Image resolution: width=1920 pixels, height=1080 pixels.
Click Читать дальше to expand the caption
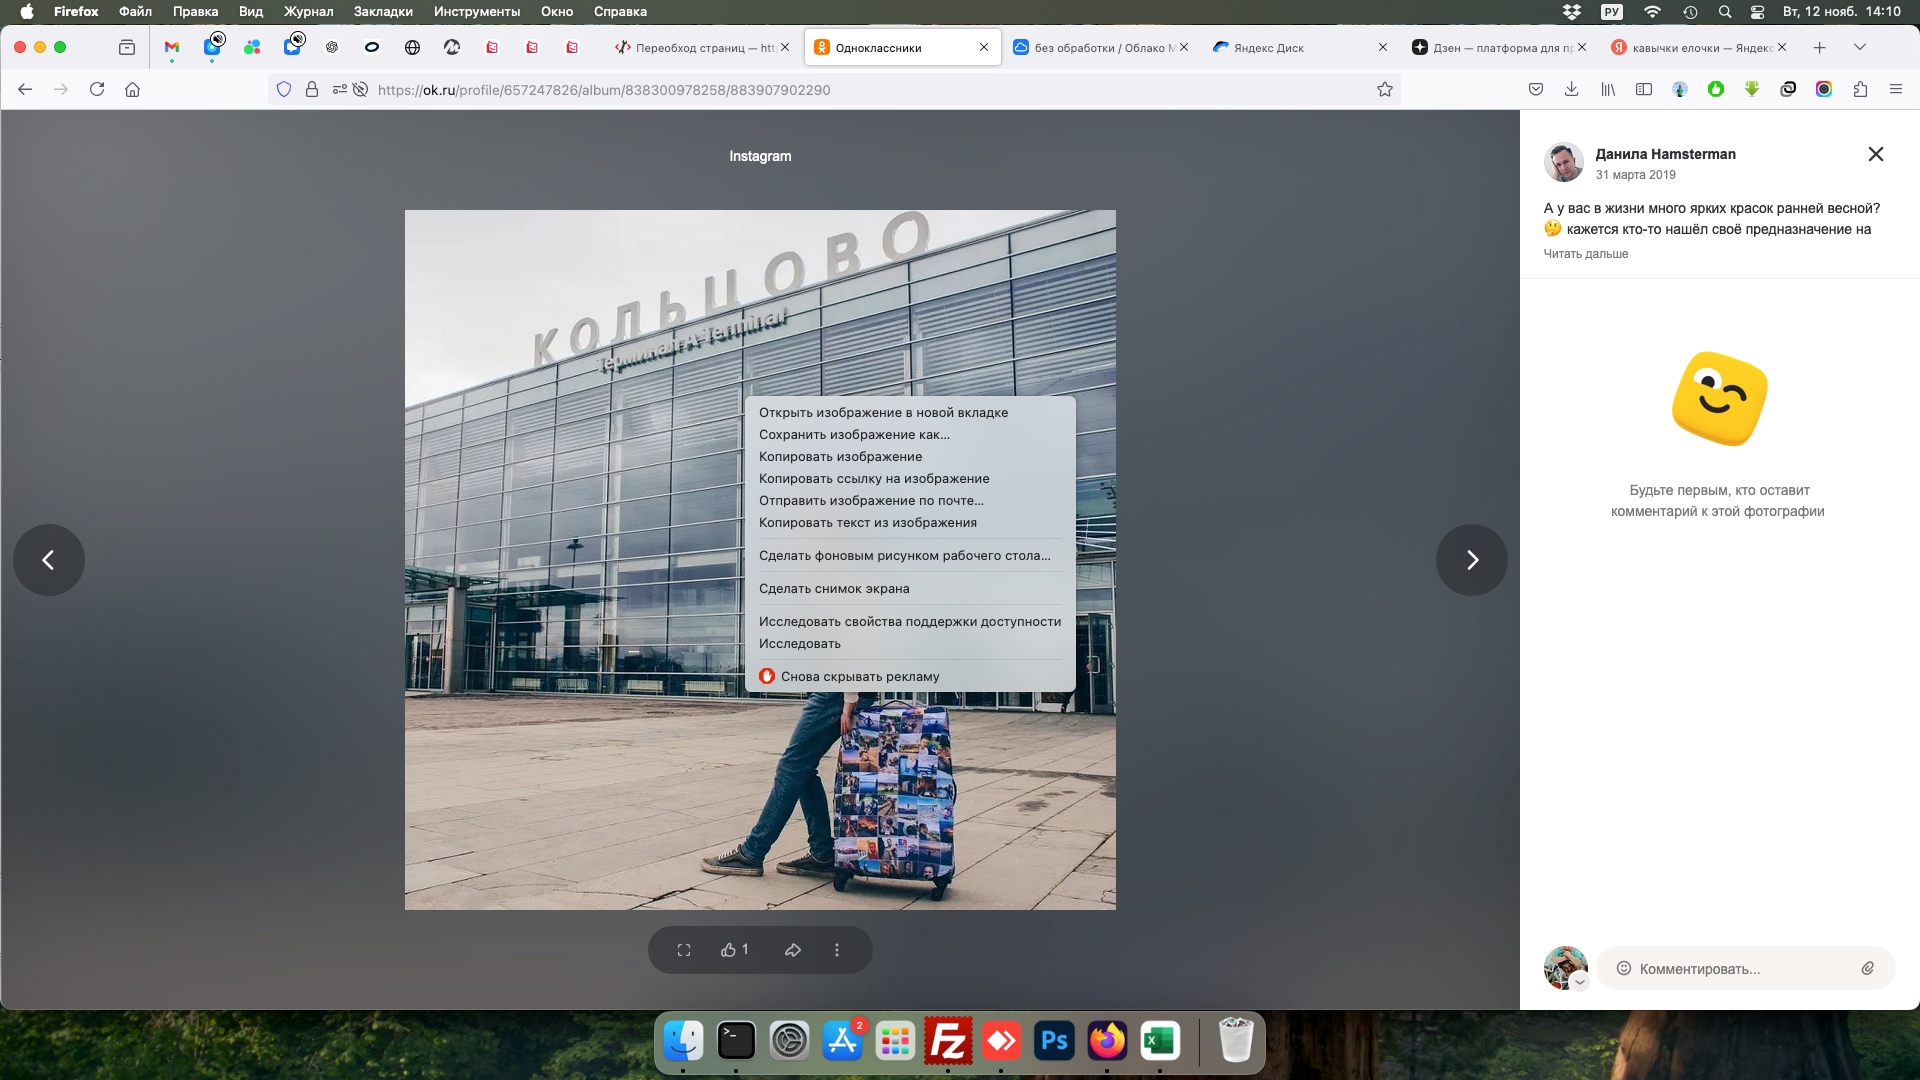pyautogui.click(x=1586, y=254)
